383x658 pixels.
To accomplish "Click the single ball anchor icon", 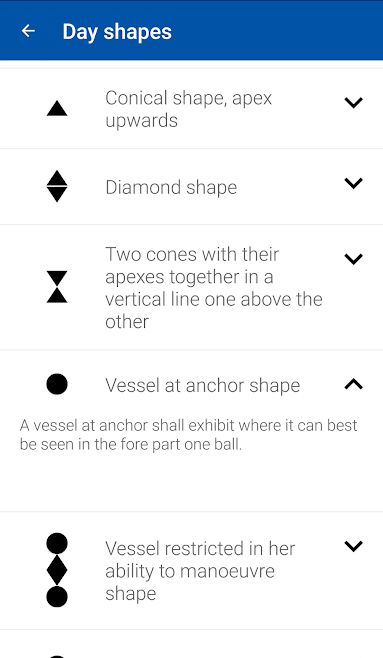I will pyautogui.click(x=57, y=384).
